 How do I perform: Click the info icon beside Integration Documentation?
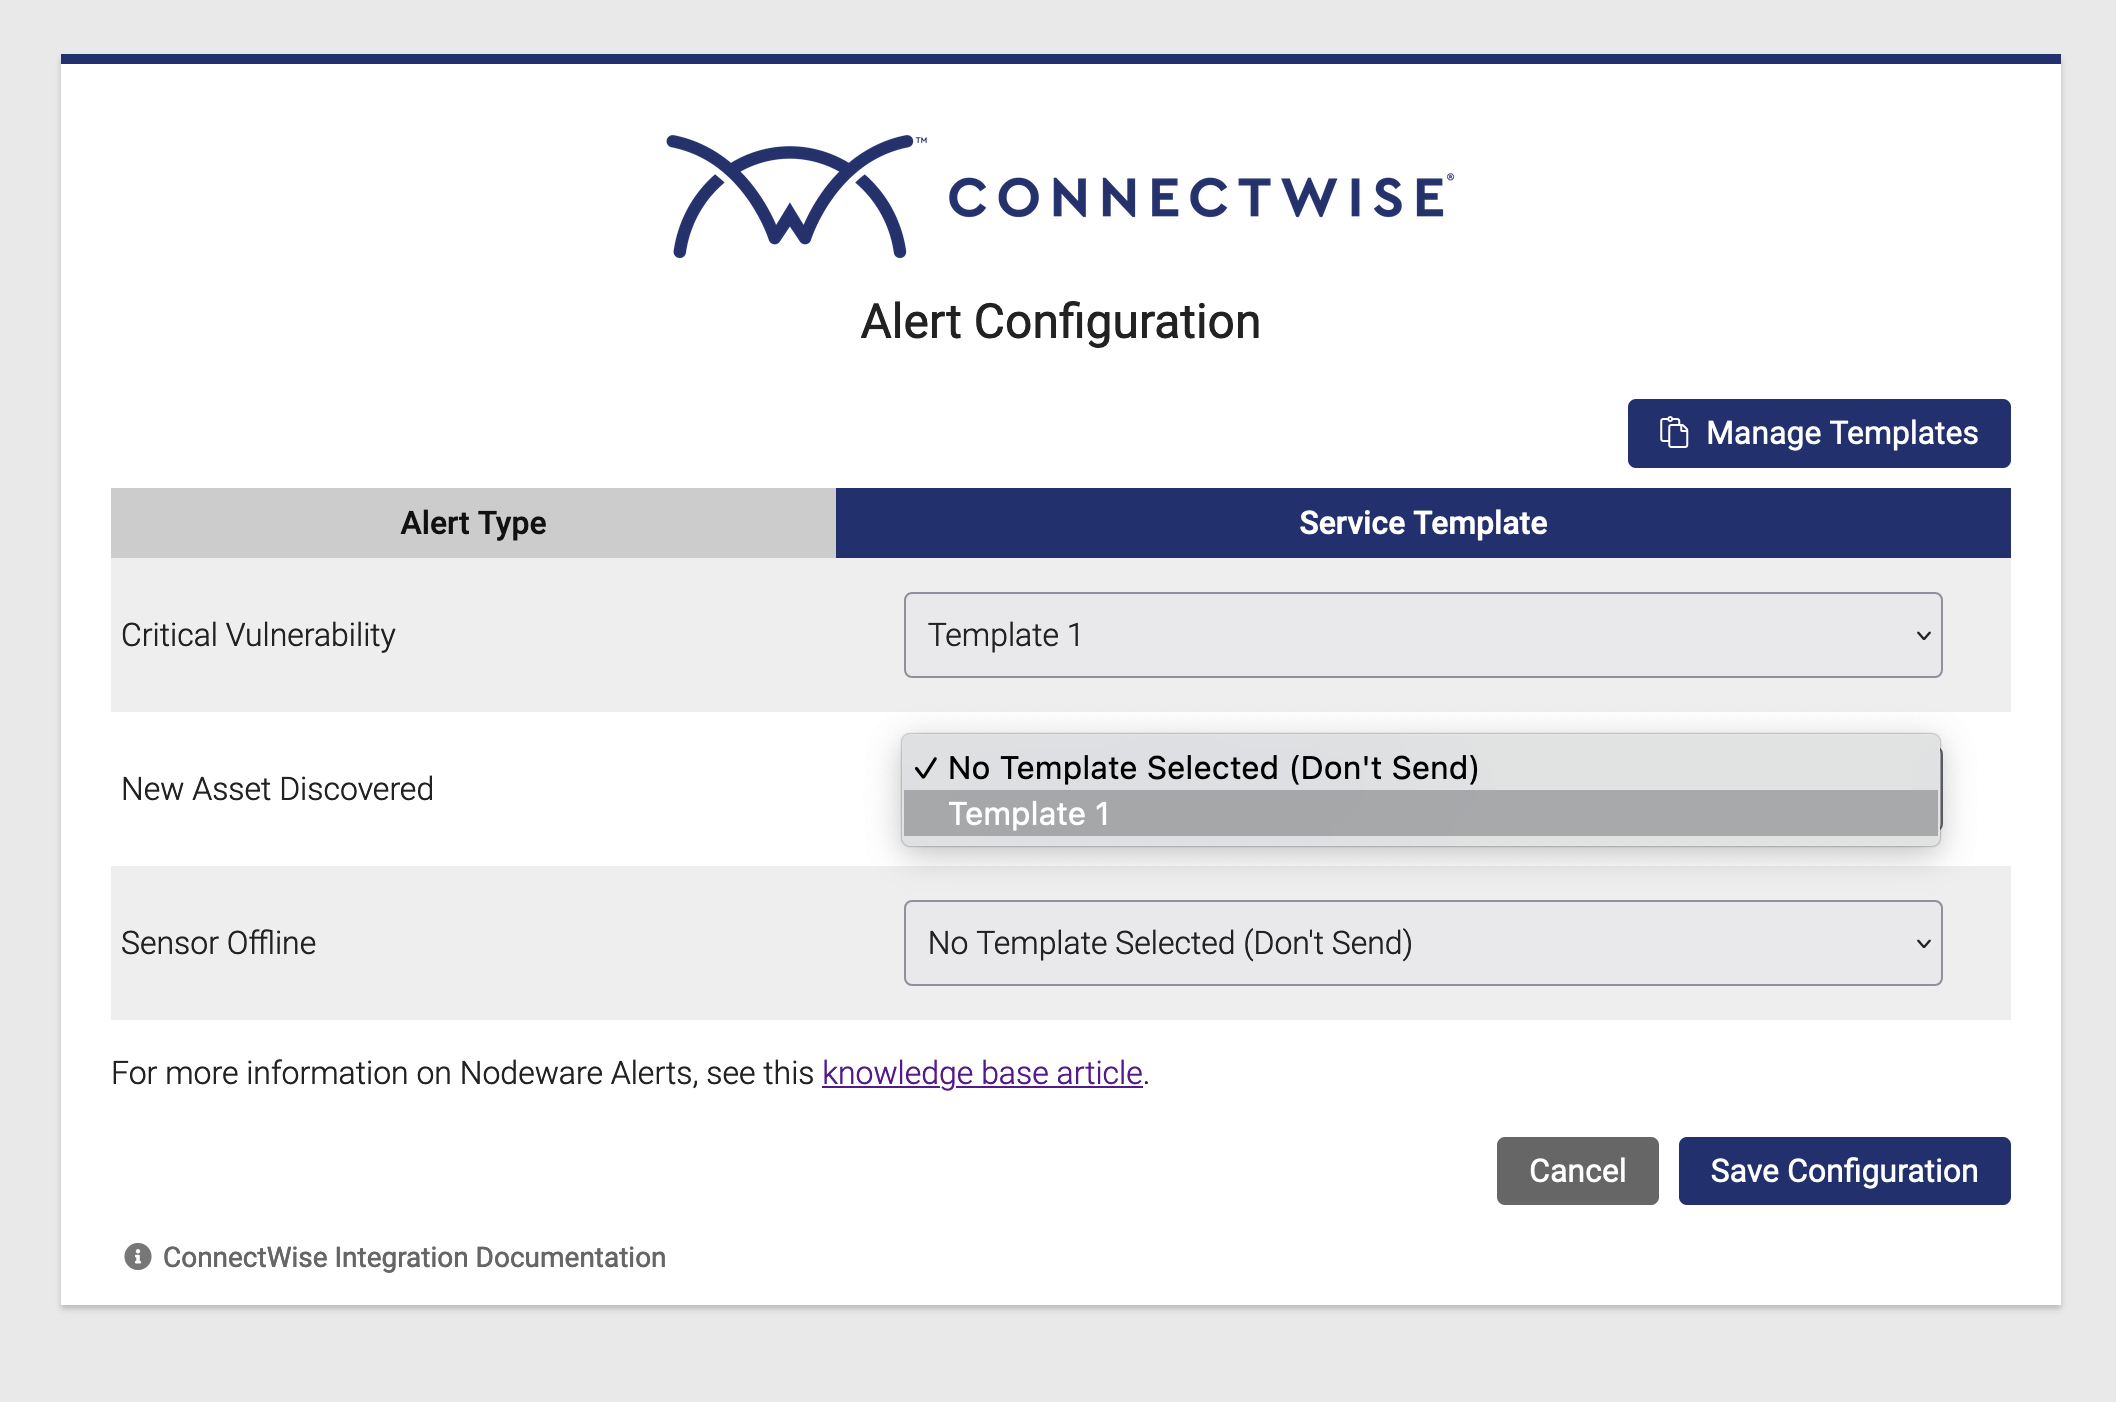[x=137, y=1257]
